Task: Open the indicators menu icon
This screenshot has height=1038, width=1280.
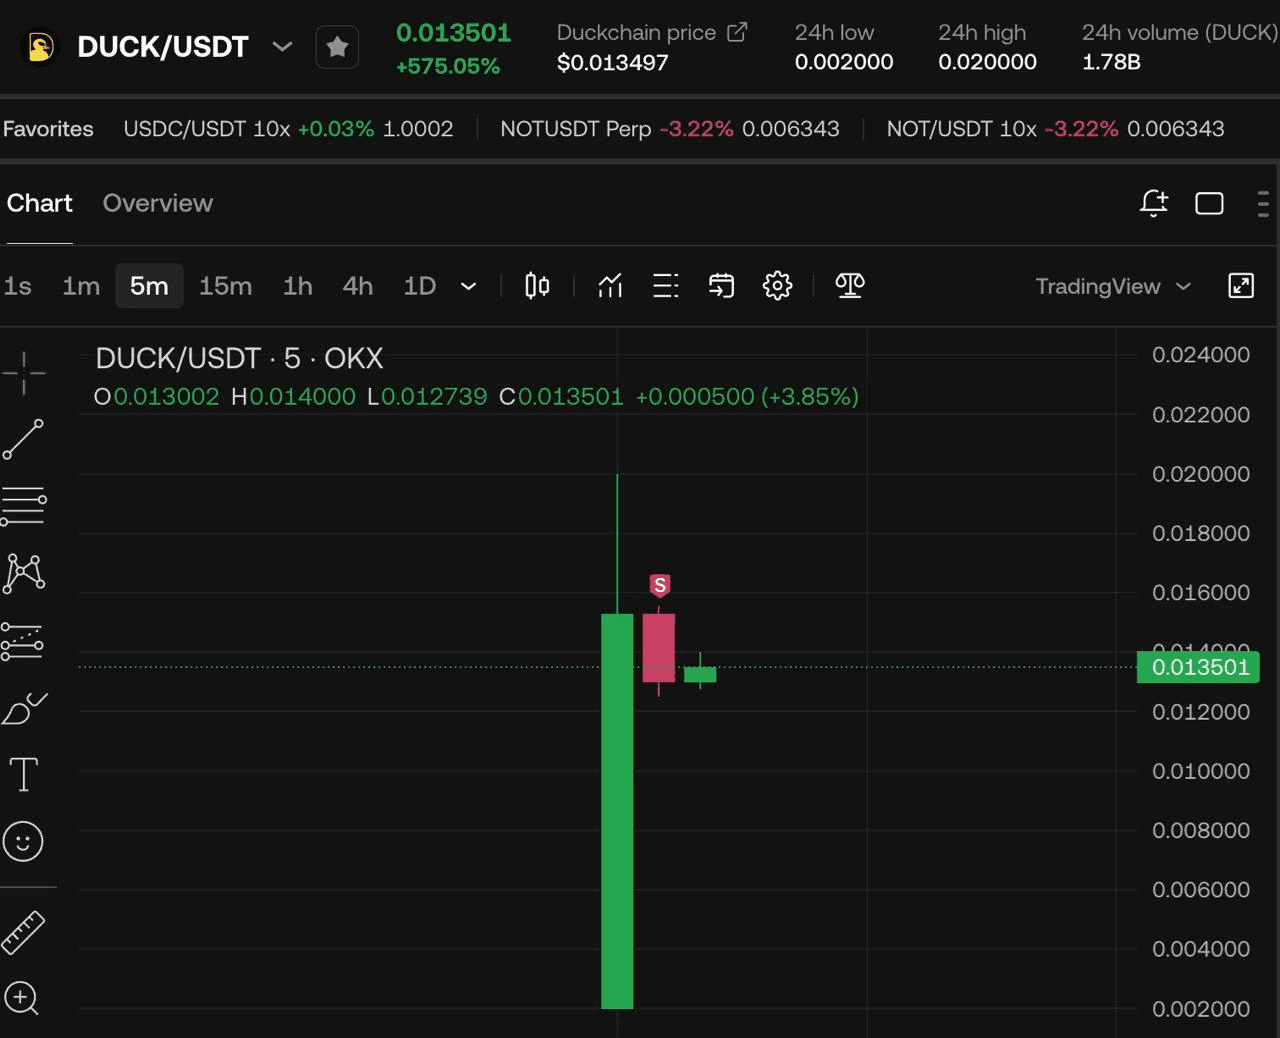Action: [610, 286]
